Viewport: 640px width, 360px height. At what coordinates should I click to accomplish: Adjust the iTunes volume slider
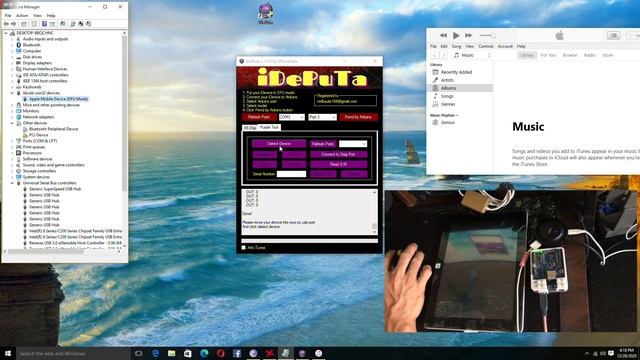tap(487, 36)
